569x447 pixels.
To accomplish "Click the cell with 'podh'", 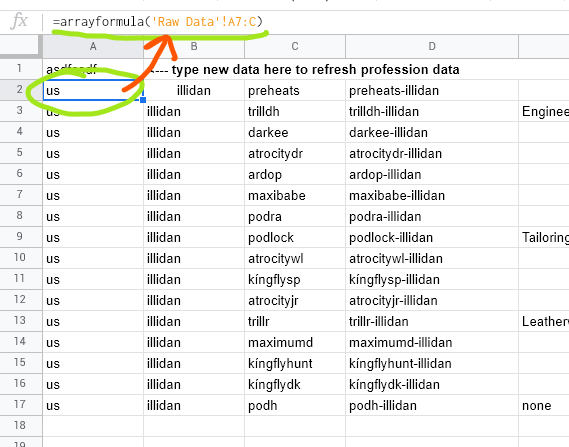I will 295,406.
